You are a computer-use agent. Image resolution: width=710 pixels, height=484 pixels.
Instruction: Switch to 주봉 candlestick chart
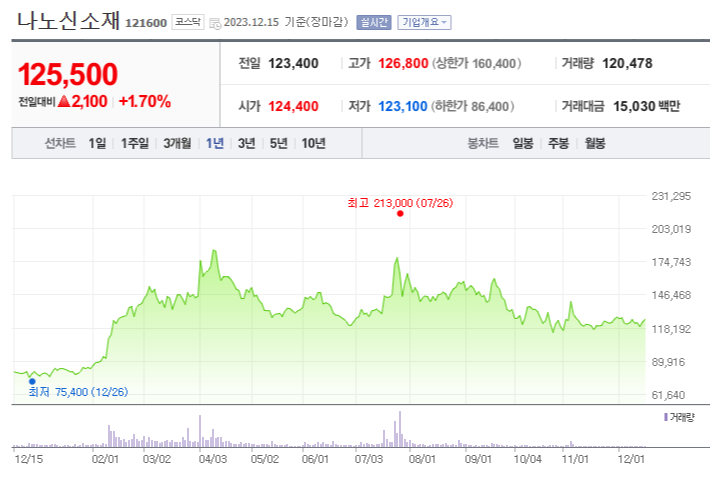tap(558, 144)
